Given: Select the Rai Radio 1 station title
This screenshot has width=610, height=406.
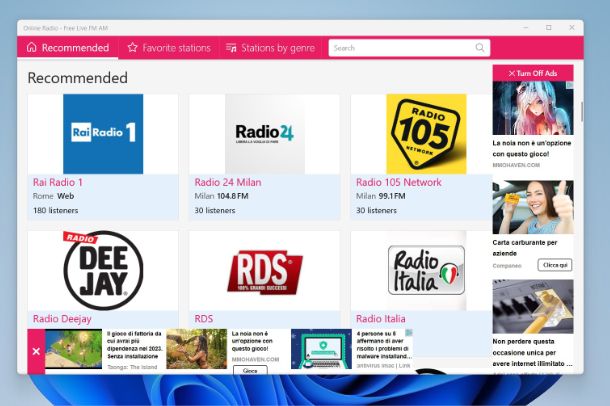Looking at the screenshot, I should click(x=58, y=182).
